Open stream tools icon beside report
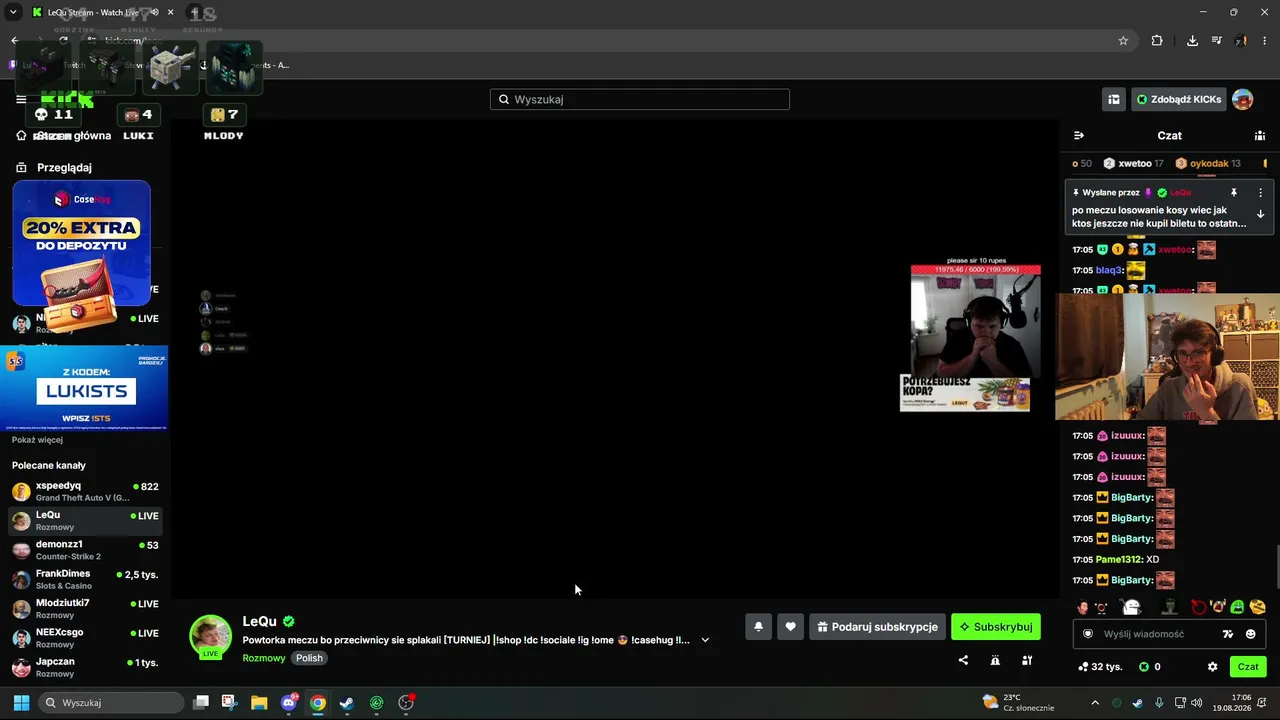This screenshot has height=720, width=1280. [1027, 660]
